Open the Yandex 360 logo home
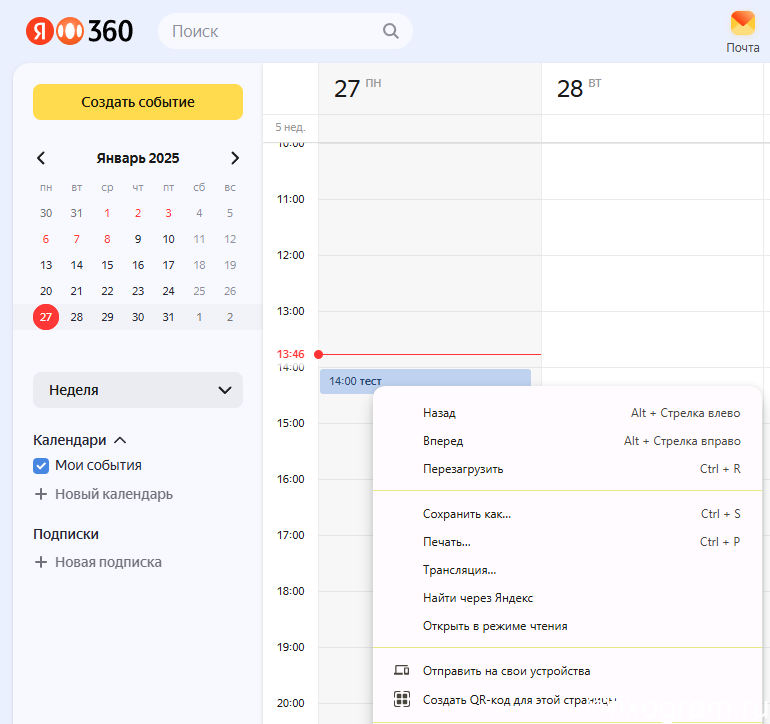 79,31
